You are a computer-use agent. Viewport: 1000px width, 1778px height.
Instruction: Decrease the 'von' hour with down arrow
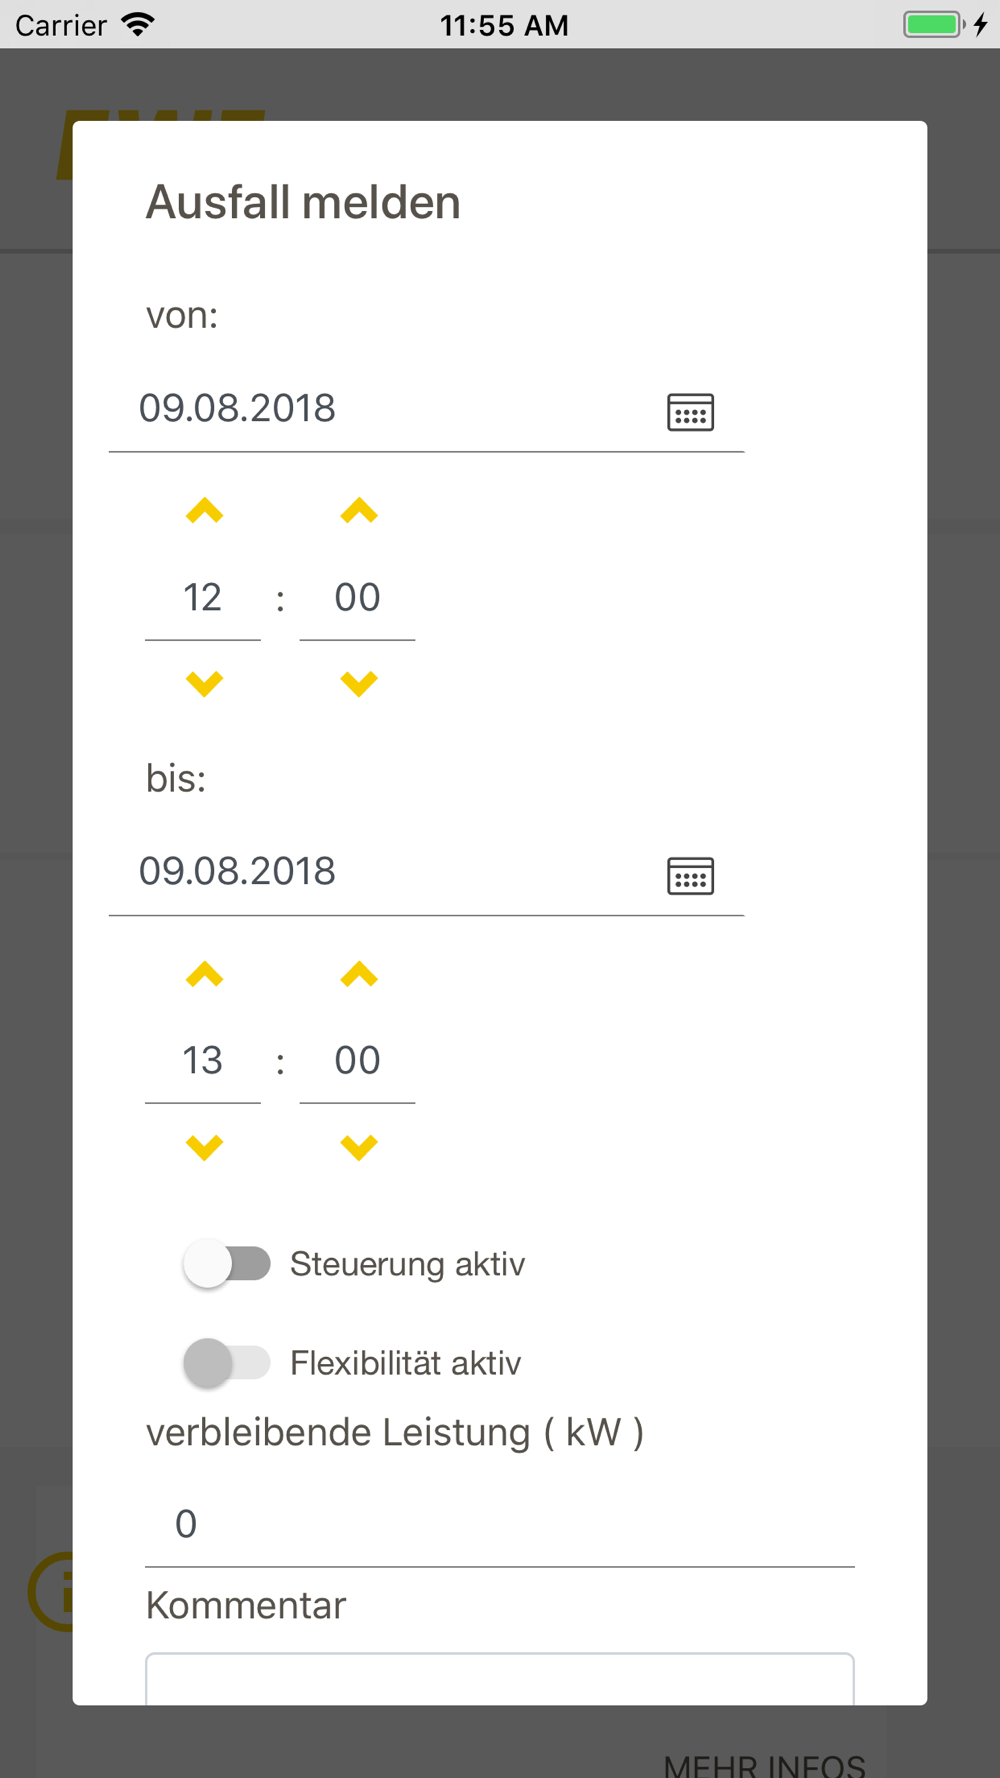click(204, 684)
